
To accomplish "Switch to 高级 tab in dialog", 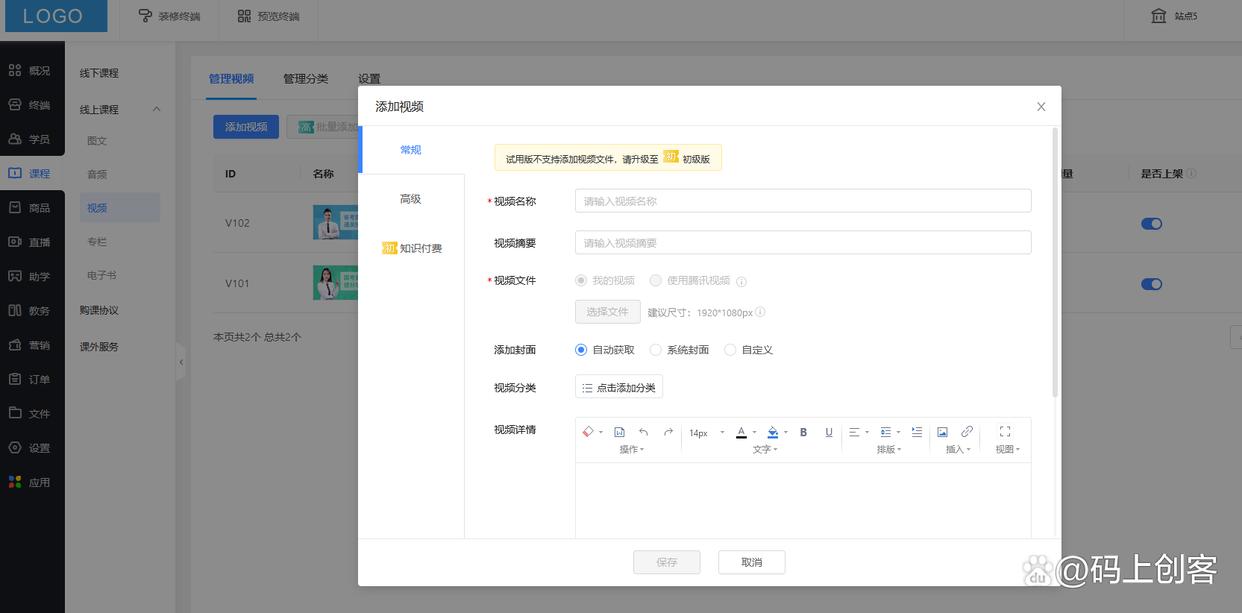I will tap(411, 199).
